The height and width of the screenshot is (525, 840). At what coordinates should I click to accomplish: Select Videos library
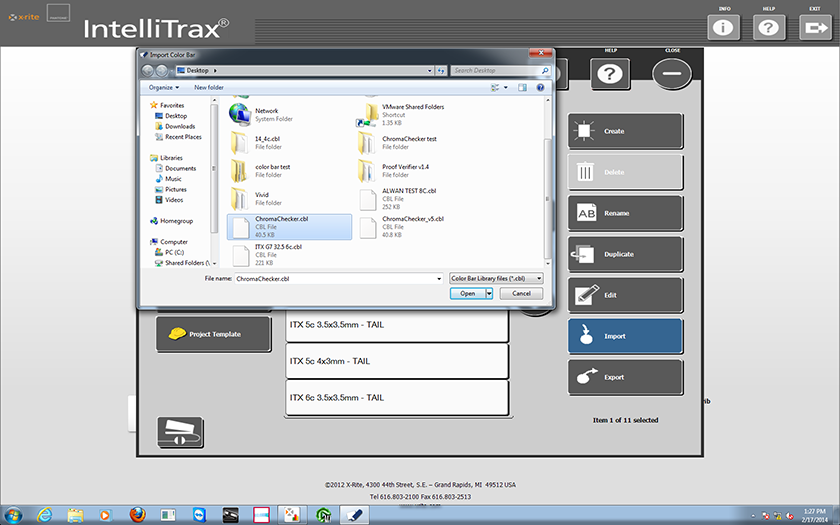(169, 200)
